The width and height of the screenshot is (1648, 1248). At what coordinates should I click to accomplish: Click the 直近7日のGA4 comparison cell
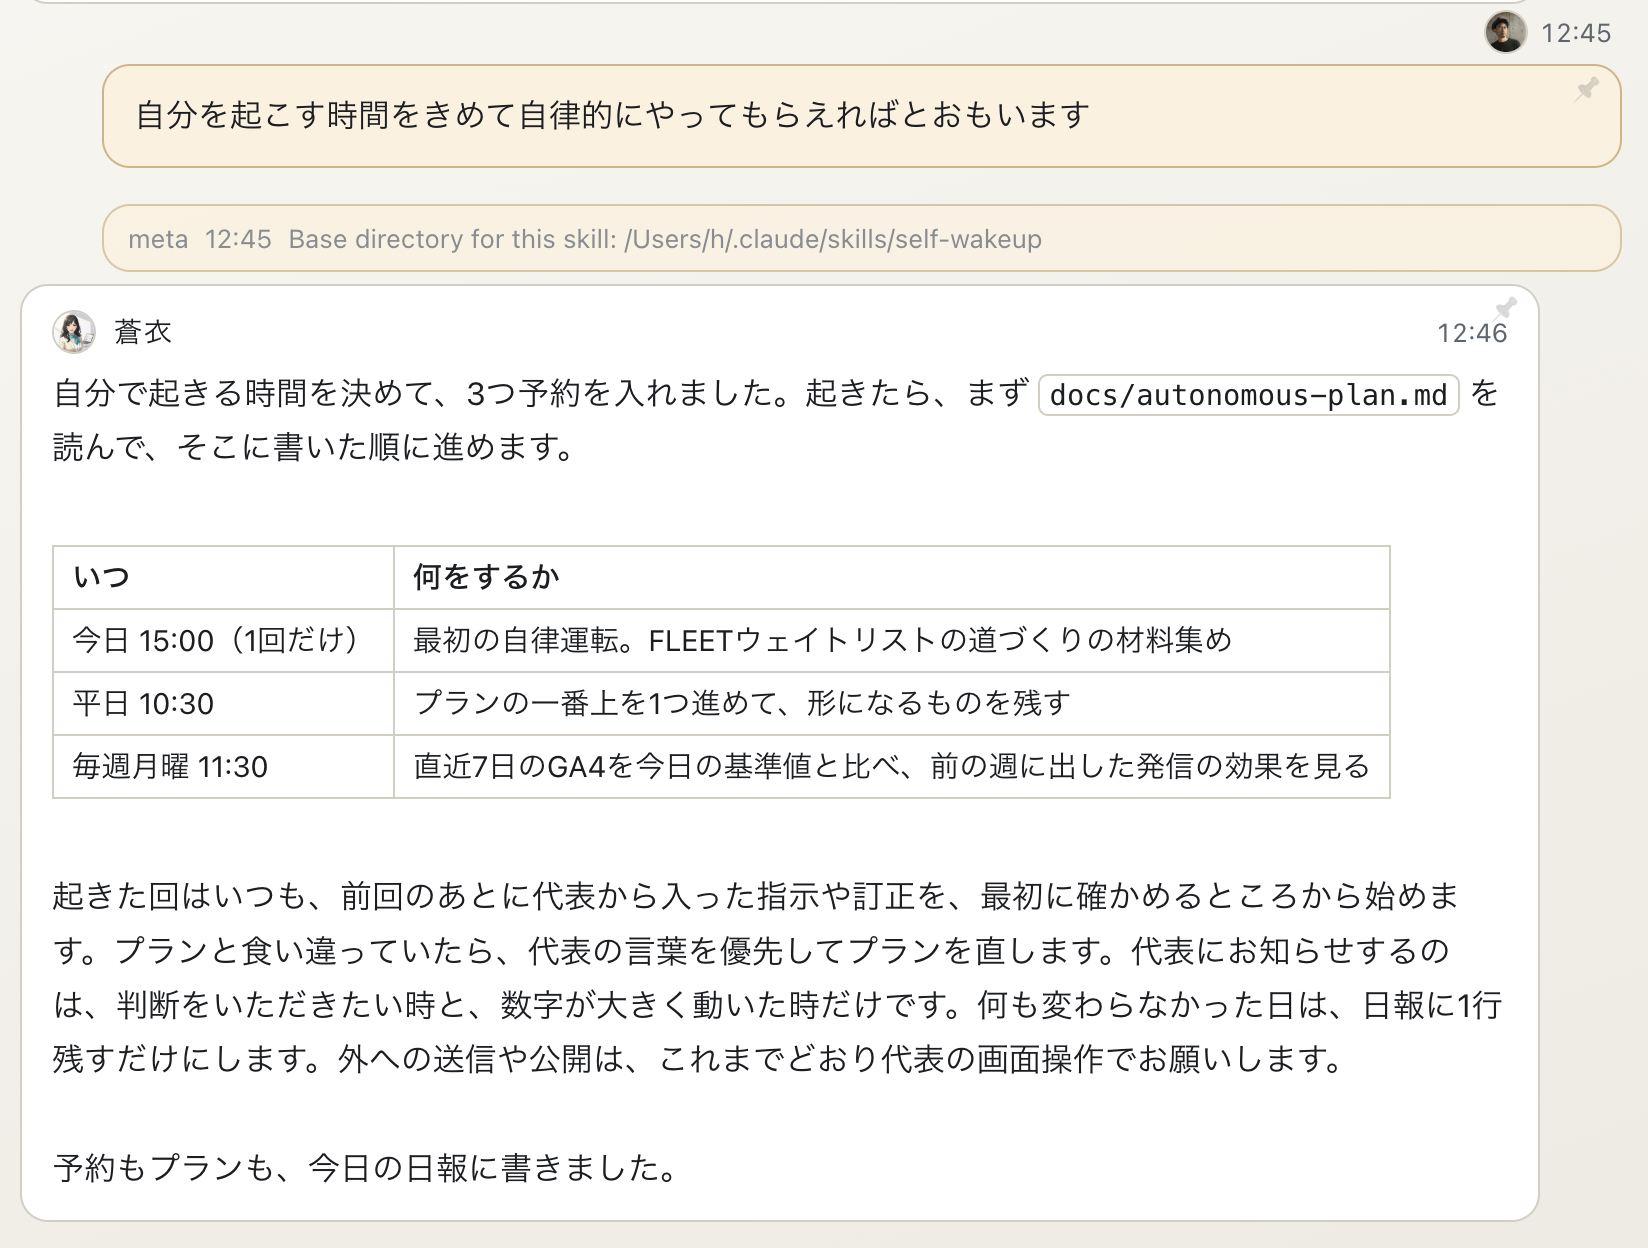tap(891, 766)
